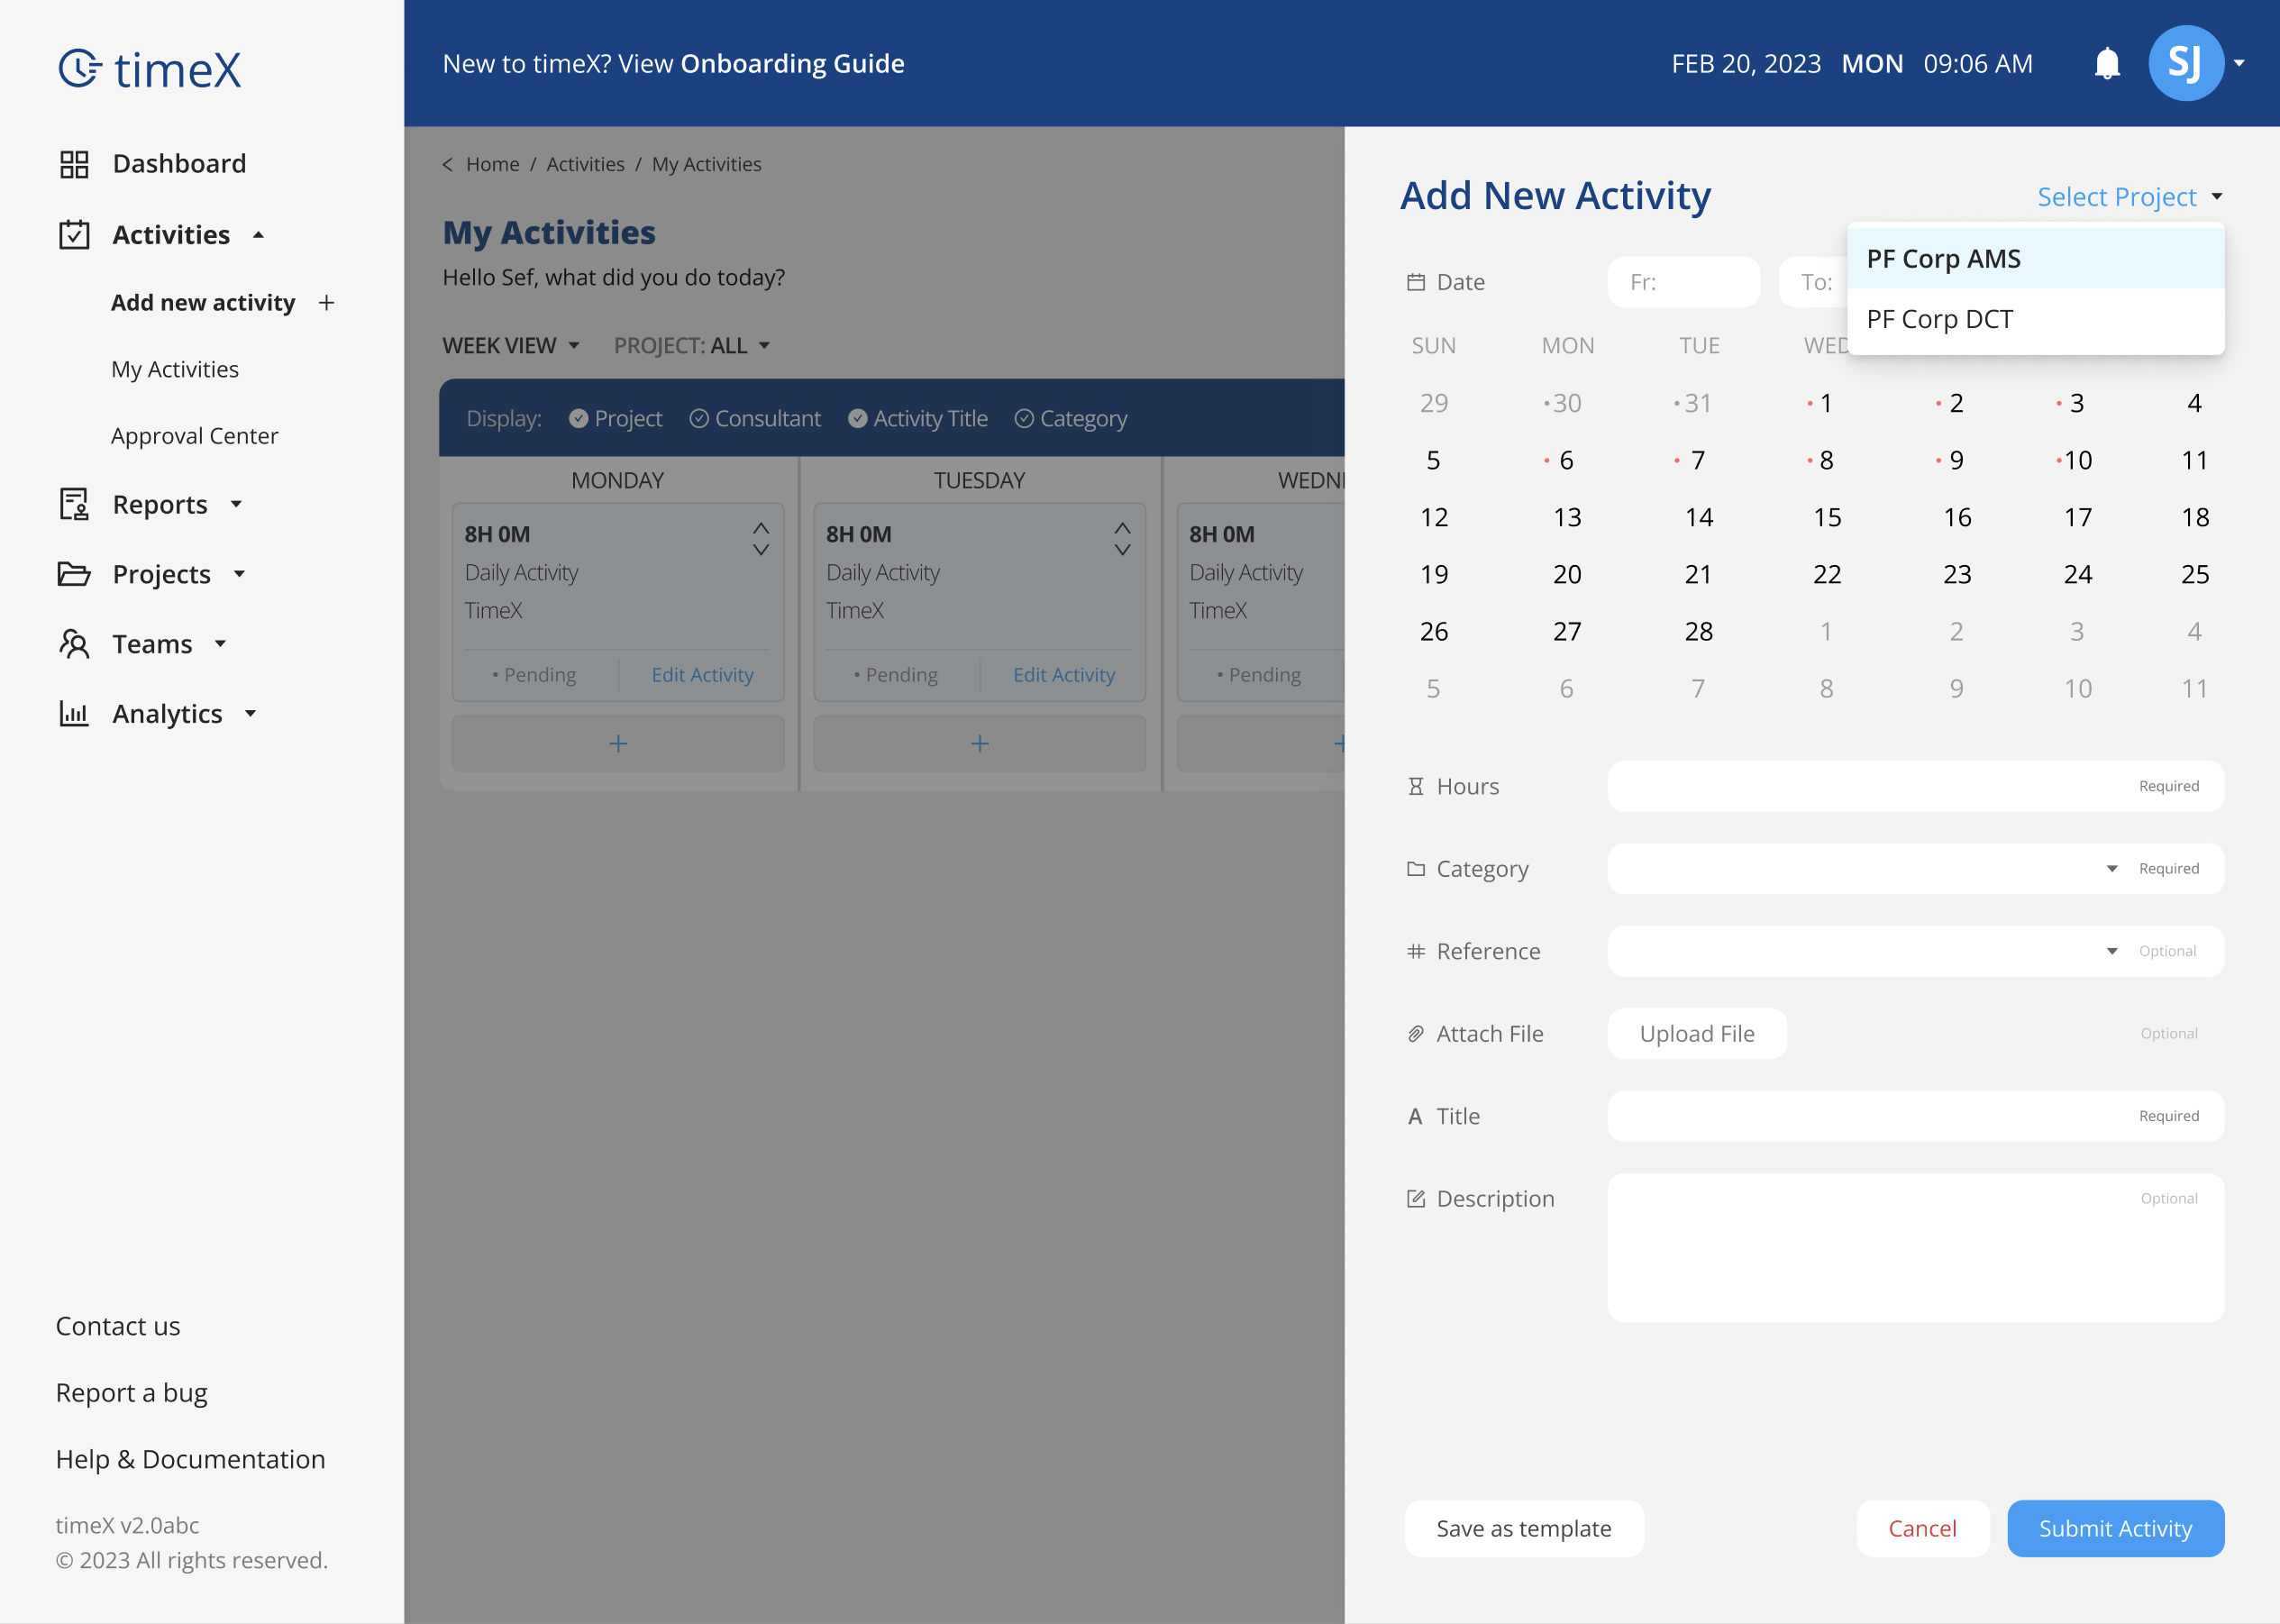Open notifications via the bell icon
The width and height of the screenshot is (2280, 1624).
click(2107, 63)
